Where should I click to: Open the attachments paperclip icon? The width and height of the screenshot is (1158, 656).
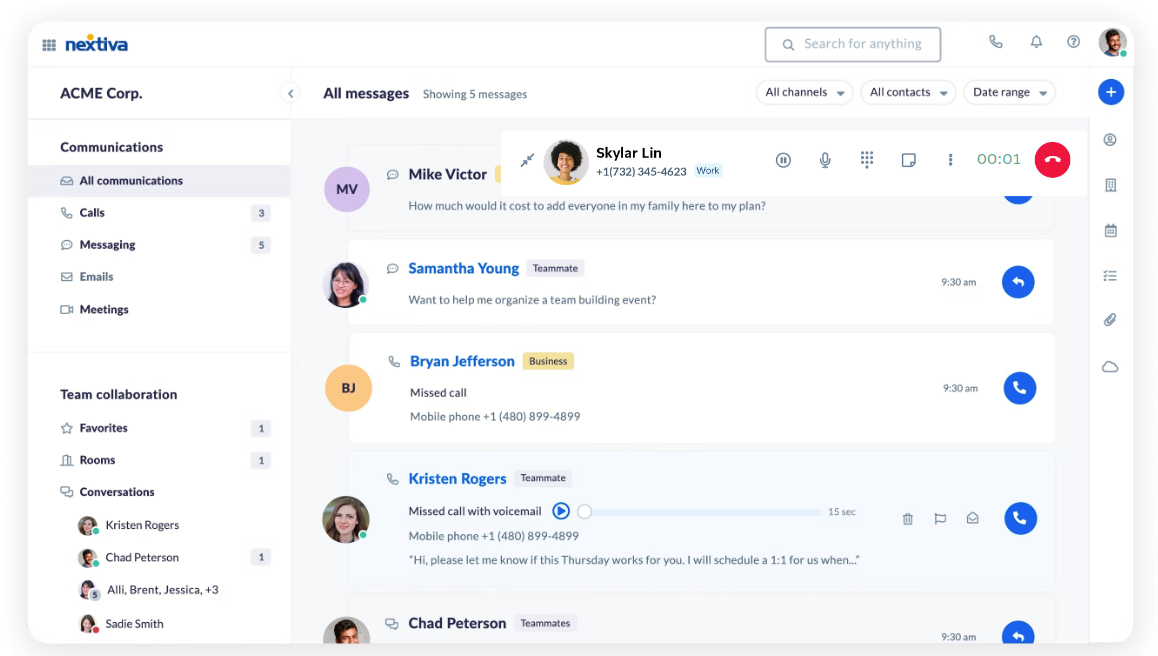1110,320
